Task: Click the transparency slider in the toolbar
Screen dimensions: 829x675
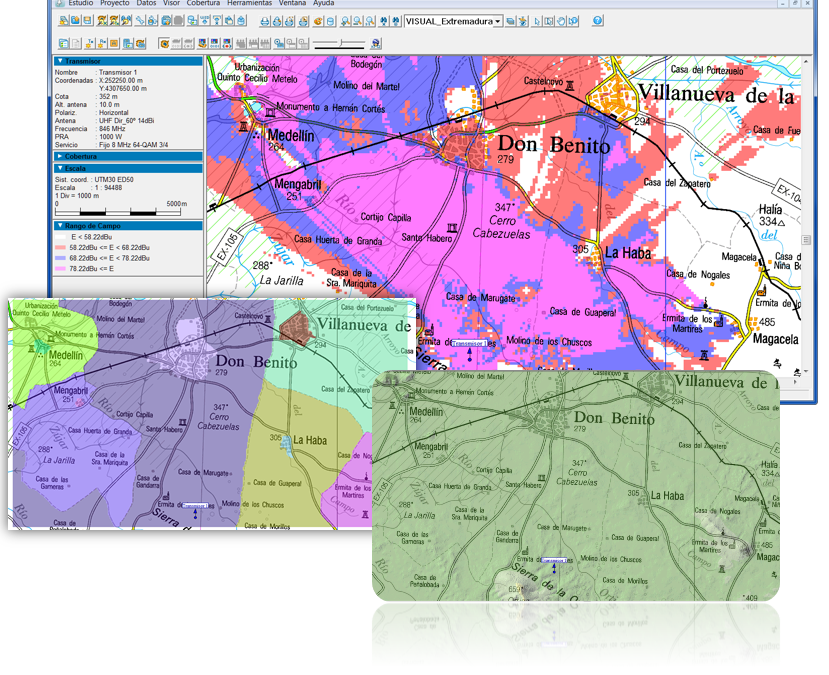Action: [339, 43]
